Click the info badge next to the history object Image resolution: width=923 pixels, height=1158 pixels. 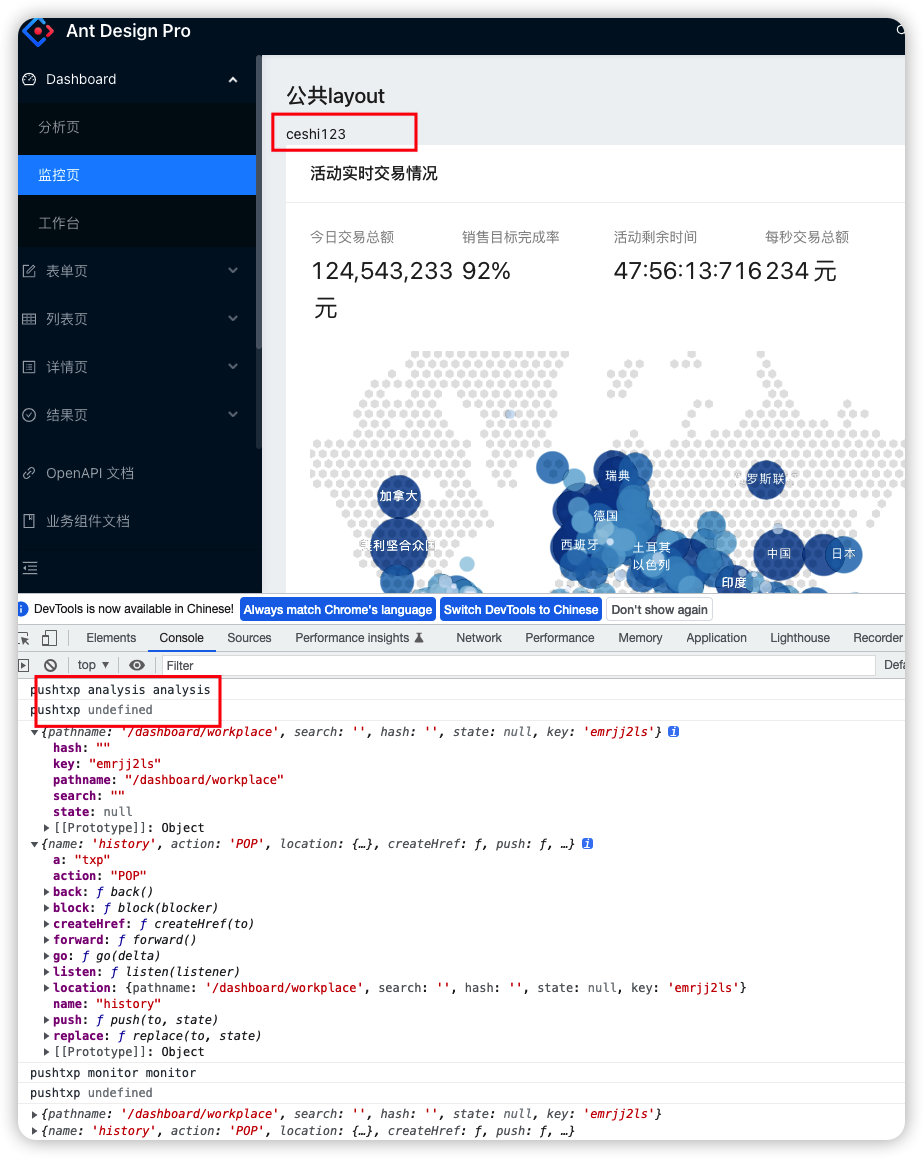pos(588,843)
